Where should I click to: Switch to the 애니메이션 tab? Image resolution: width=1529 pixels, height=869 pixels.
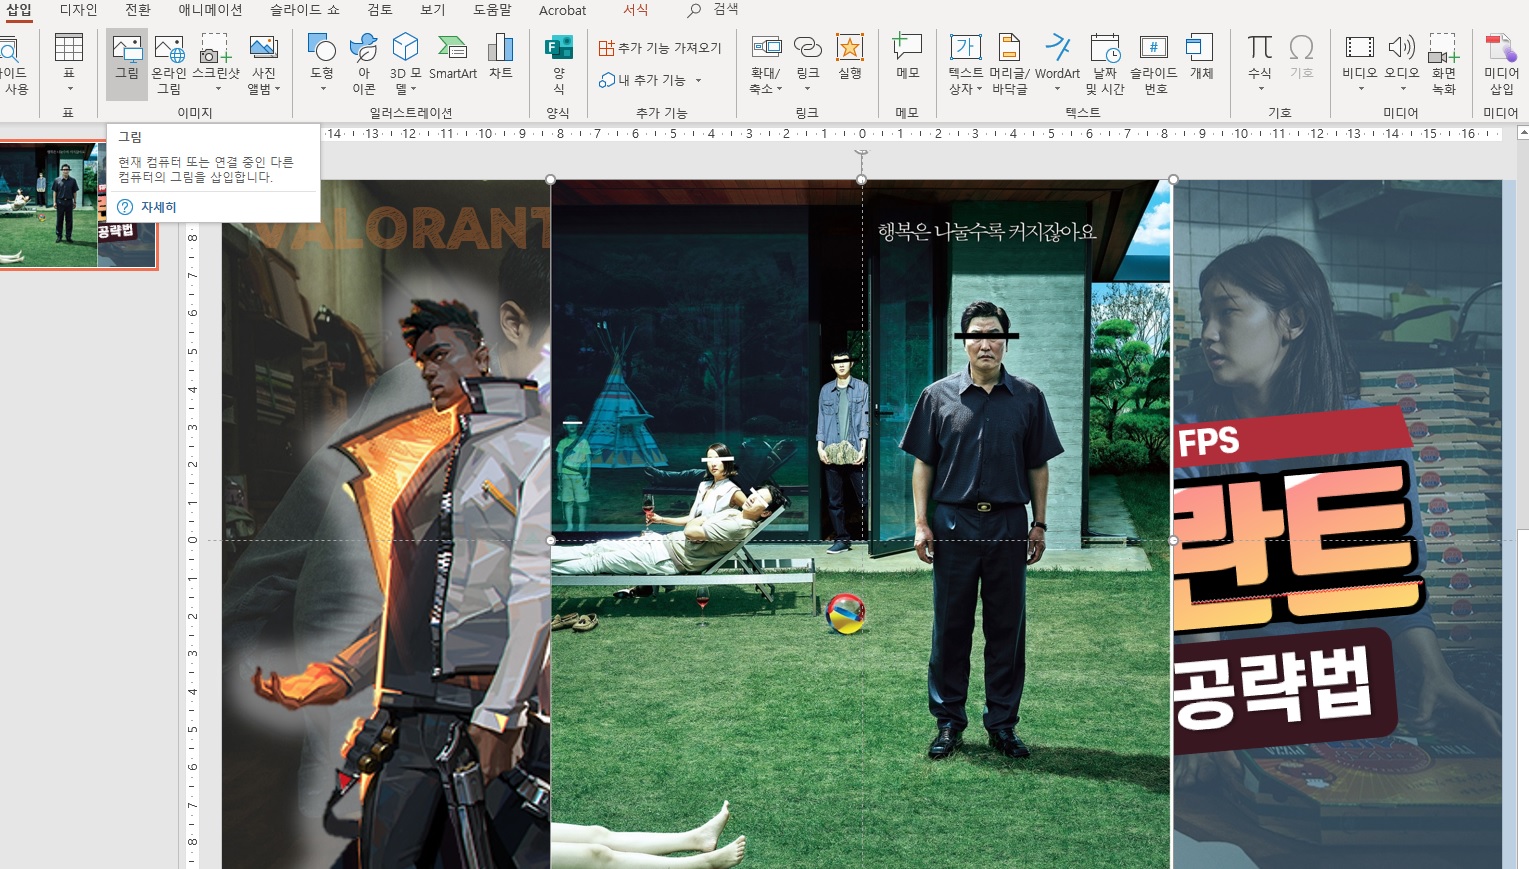coord(210,10)
